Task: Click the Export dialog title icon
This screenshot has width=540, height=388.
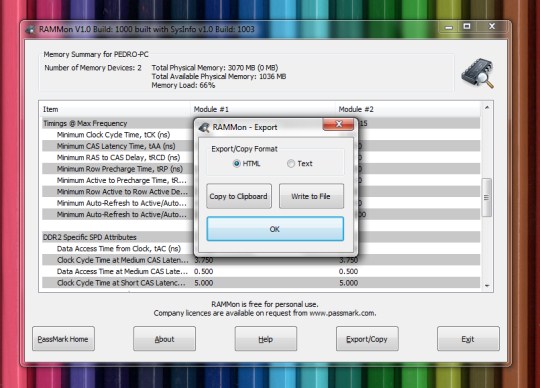Action: tap(204, 127)
